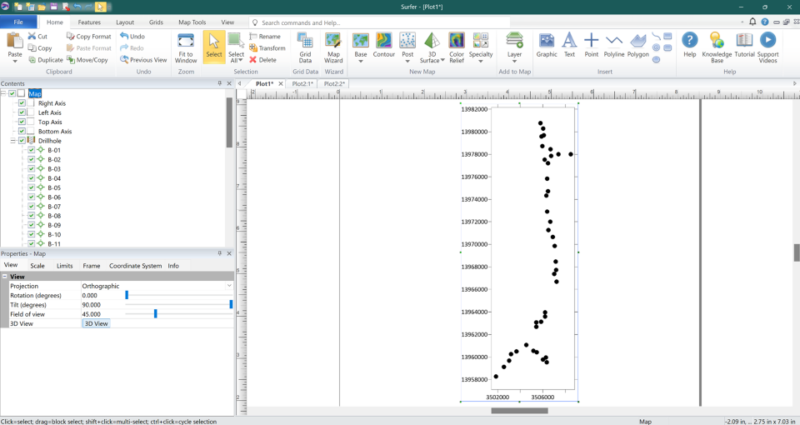
Task: Click the Tilt degrees slider handle
Action: [x=231, y=305]
